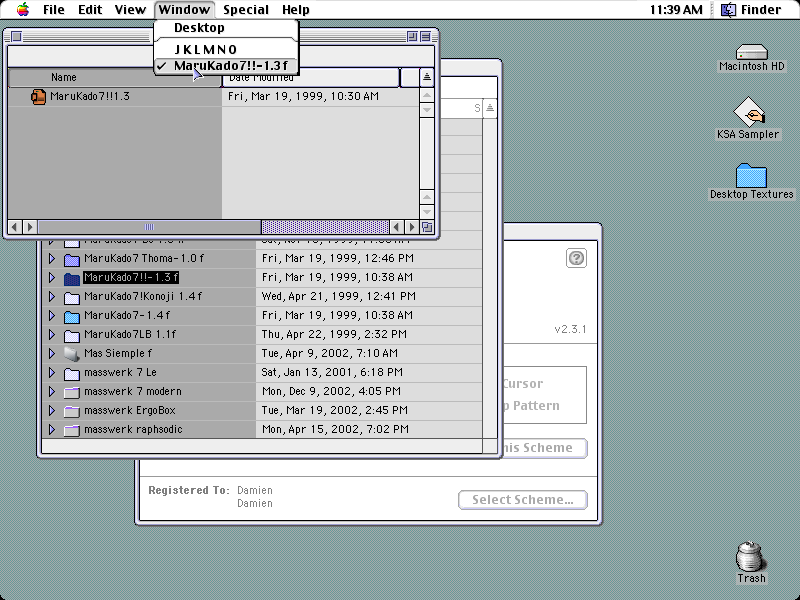Click help question mark icon in Kaleidoscope window
The width and height of the screenshot is (800, 600).
point(576,258)
